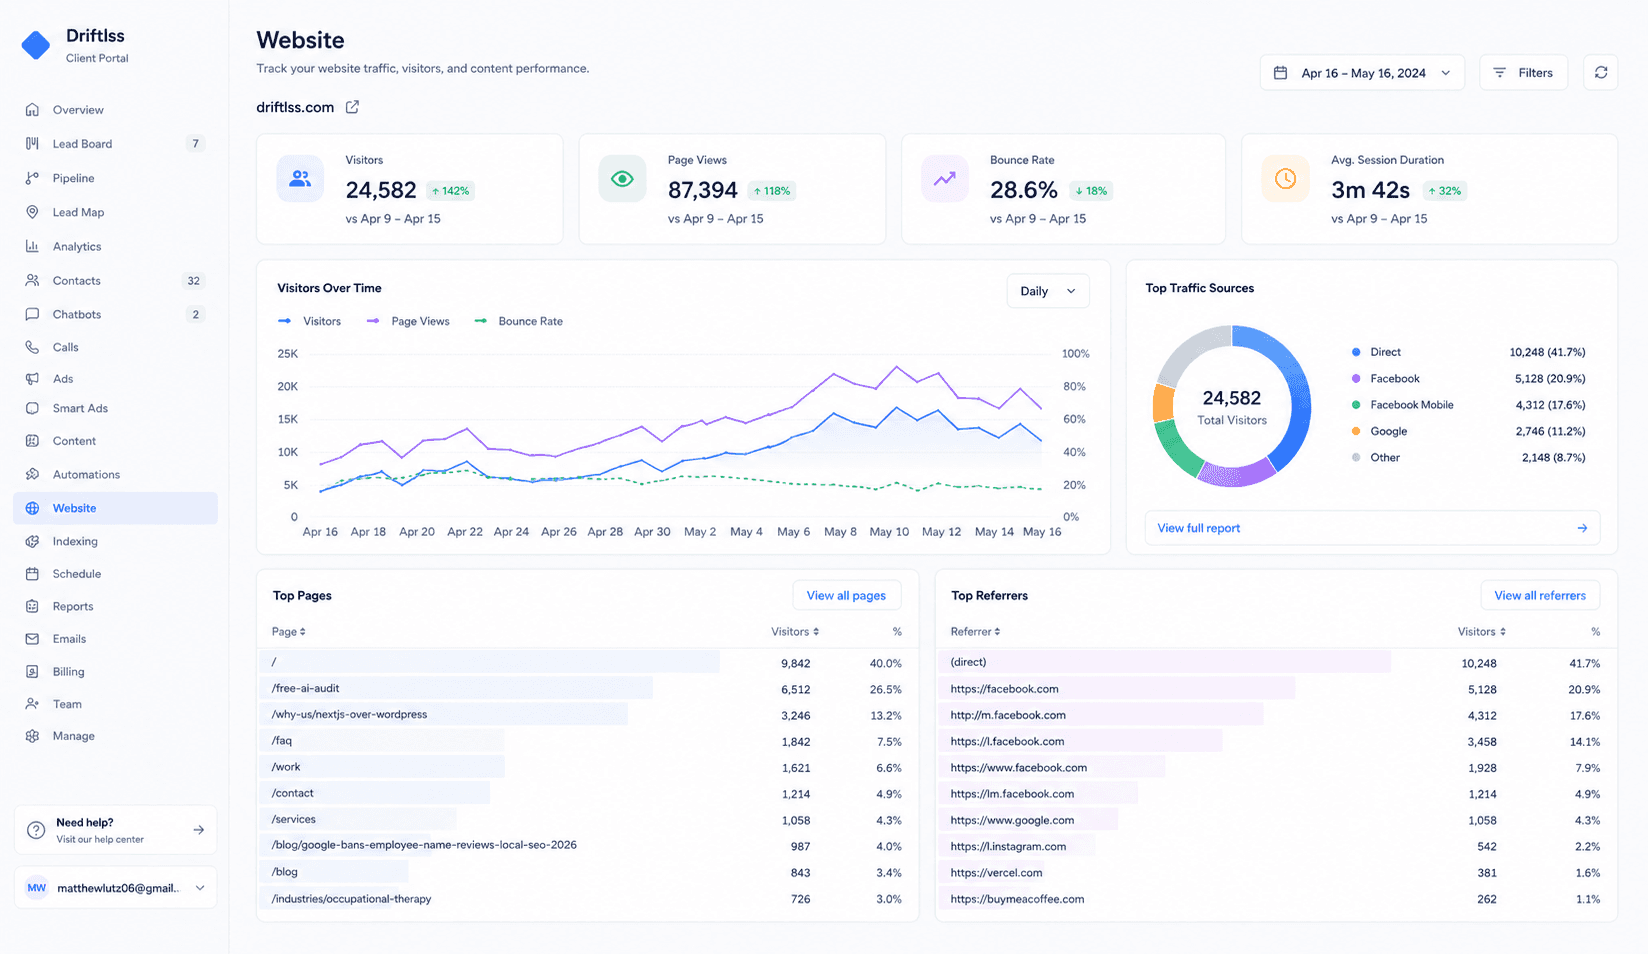This screenshot has height=954, width=1648.
Task: Open the Filters button
Action: pyautogui.click(x=1523, y=73)
